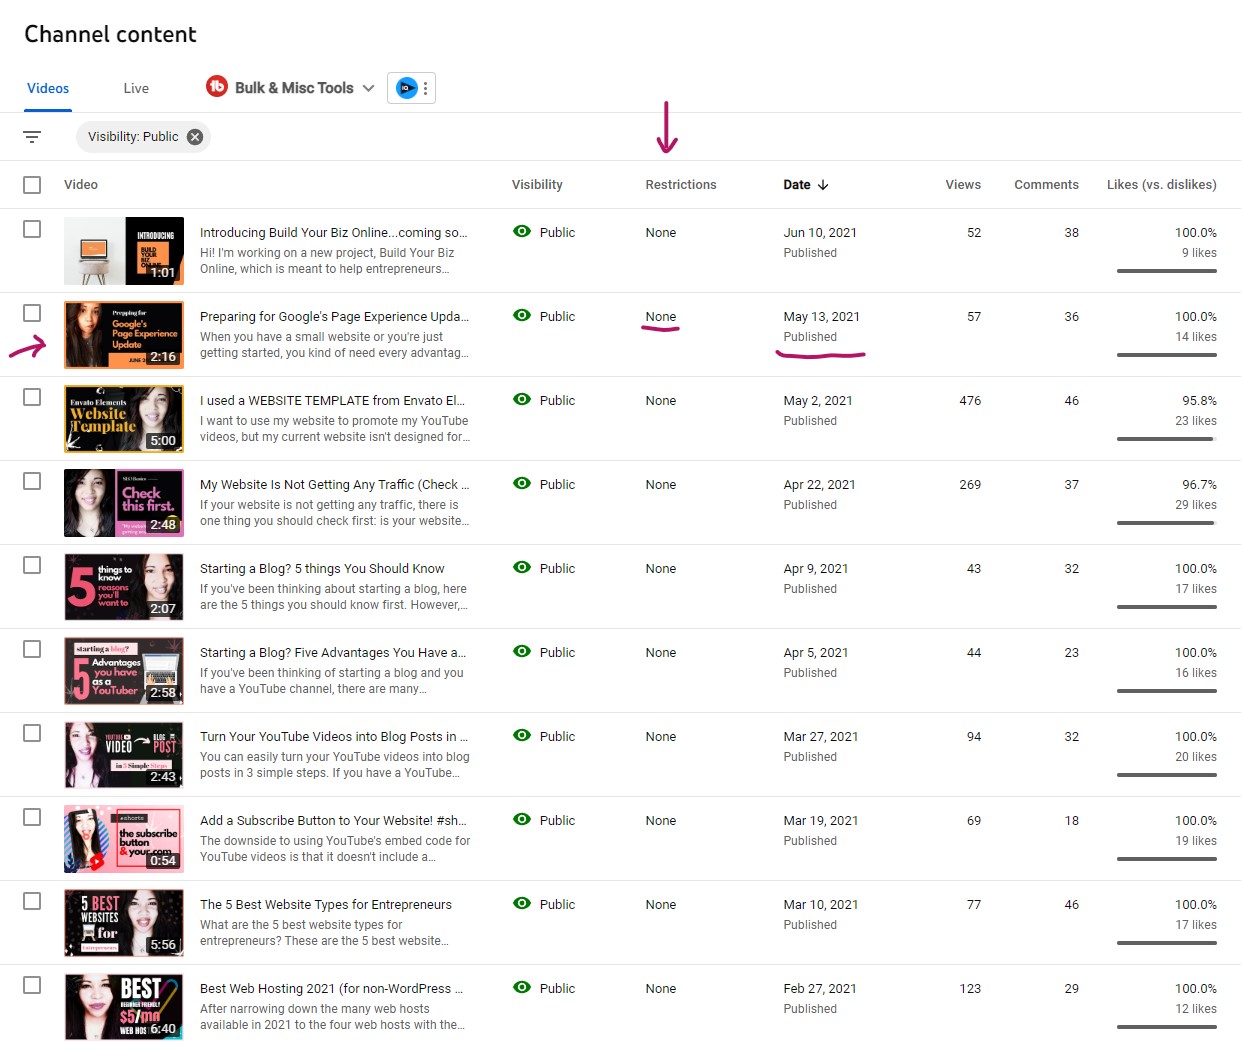Open the visibility setting on the May 2, 2021 video
The width and height of the screenshot is (1244, 1048).
click(x=522, y=399)
